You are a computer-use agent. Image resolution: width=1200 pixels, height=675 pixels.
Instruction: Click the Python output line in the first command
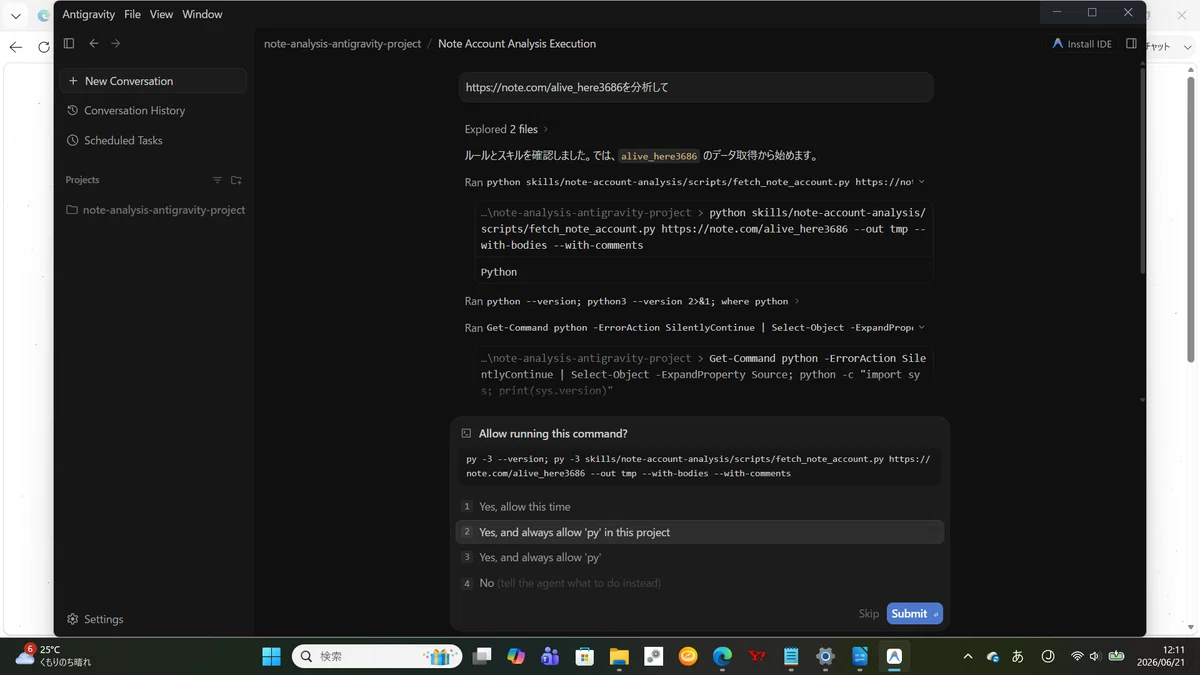pyautogui.click(x=499, y=272)
